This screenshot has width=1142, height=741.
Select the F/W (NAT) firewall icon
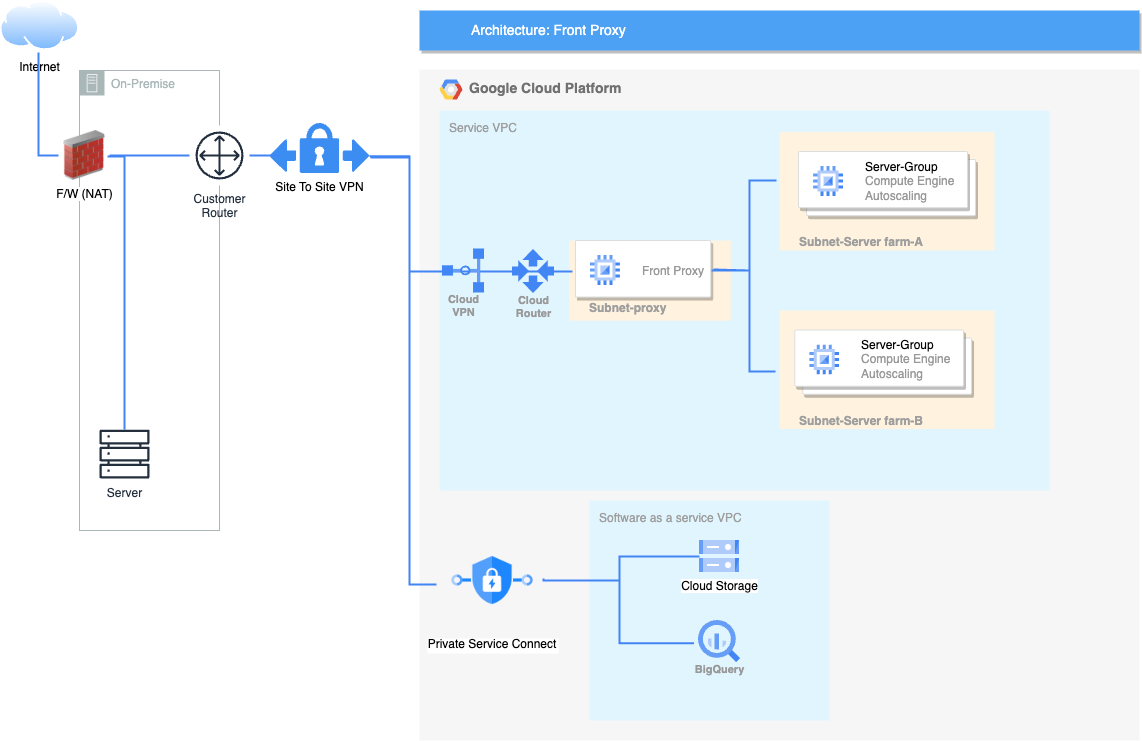pyautogui.click(x=84, y=154)
